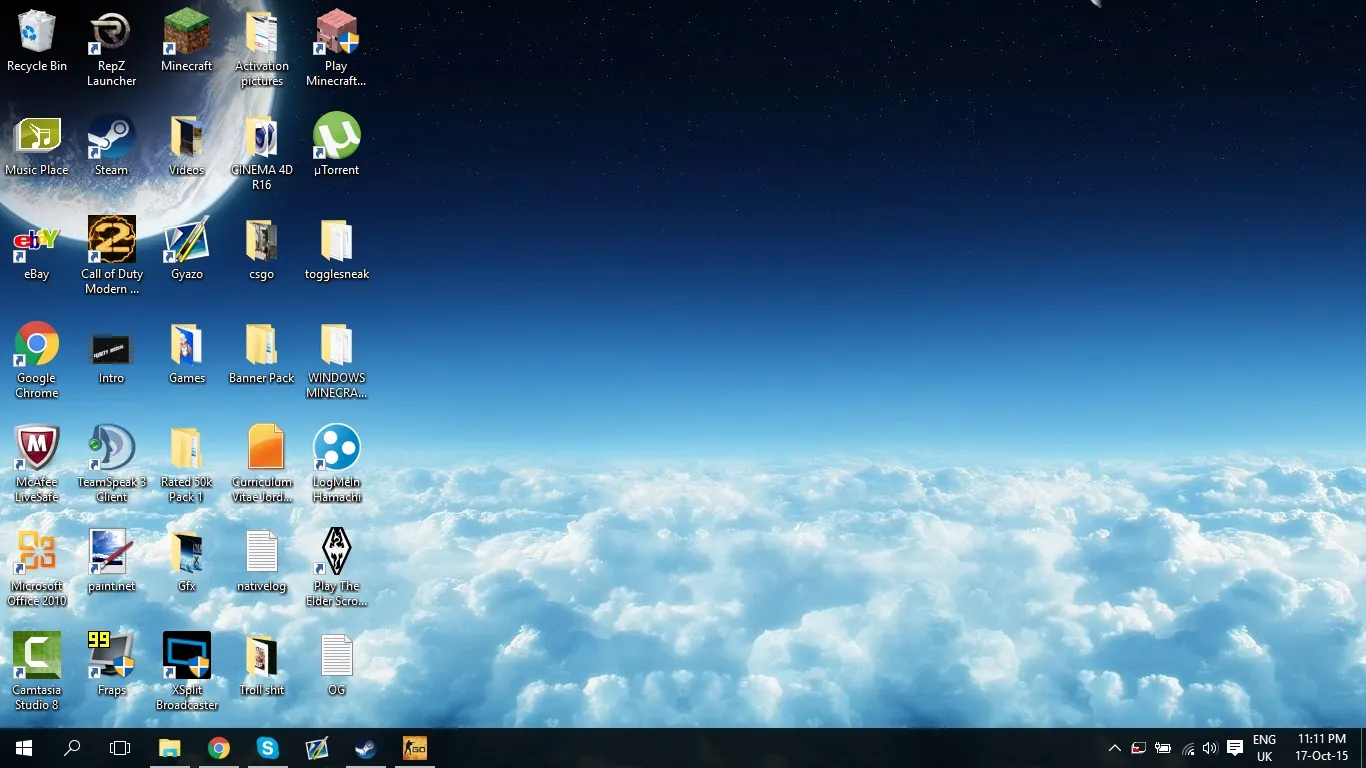Select the Recycle Bin desktop icon
This screenshot has width=1366, height=768.
pos(37,41)
